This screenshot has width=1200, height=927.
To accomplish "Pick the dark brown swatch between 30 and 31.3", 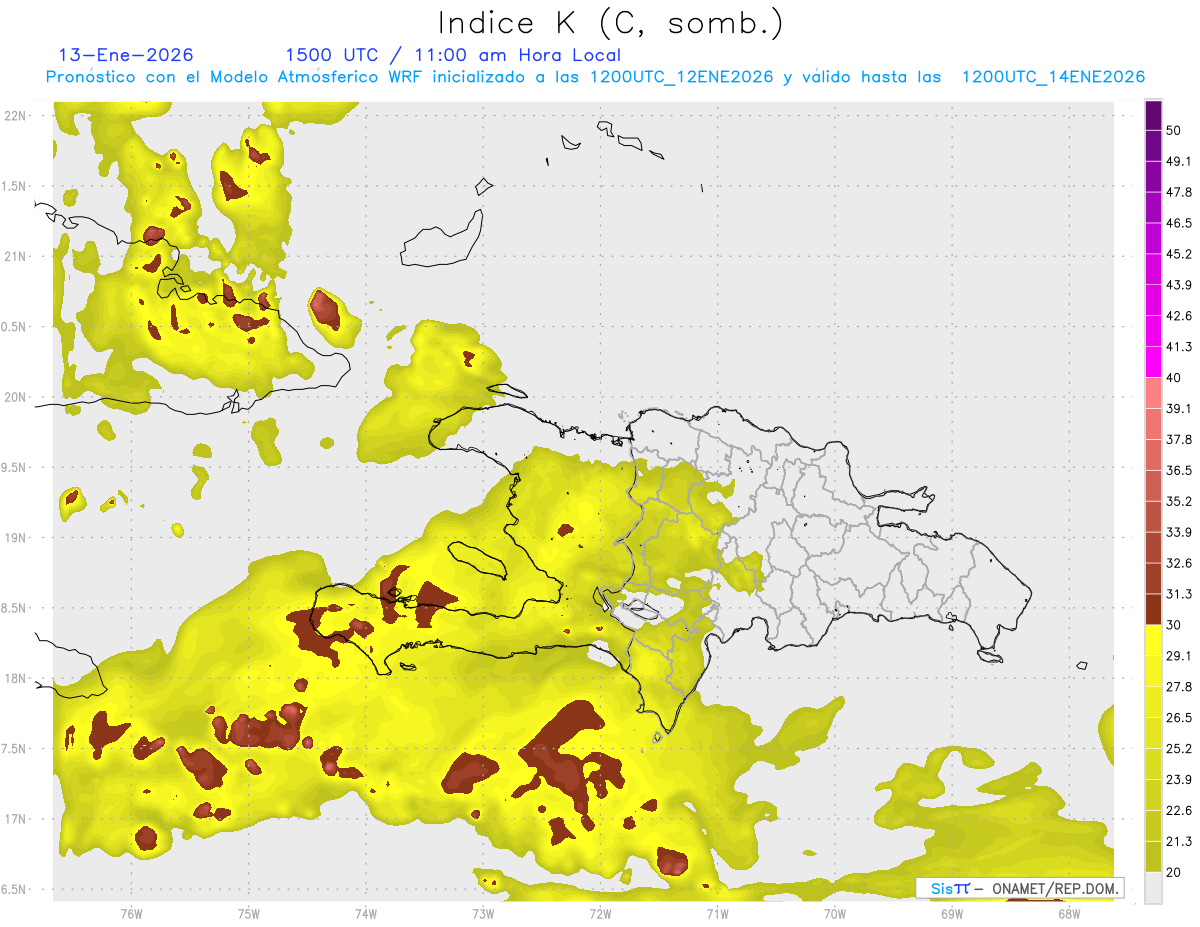I will 1154,609.
